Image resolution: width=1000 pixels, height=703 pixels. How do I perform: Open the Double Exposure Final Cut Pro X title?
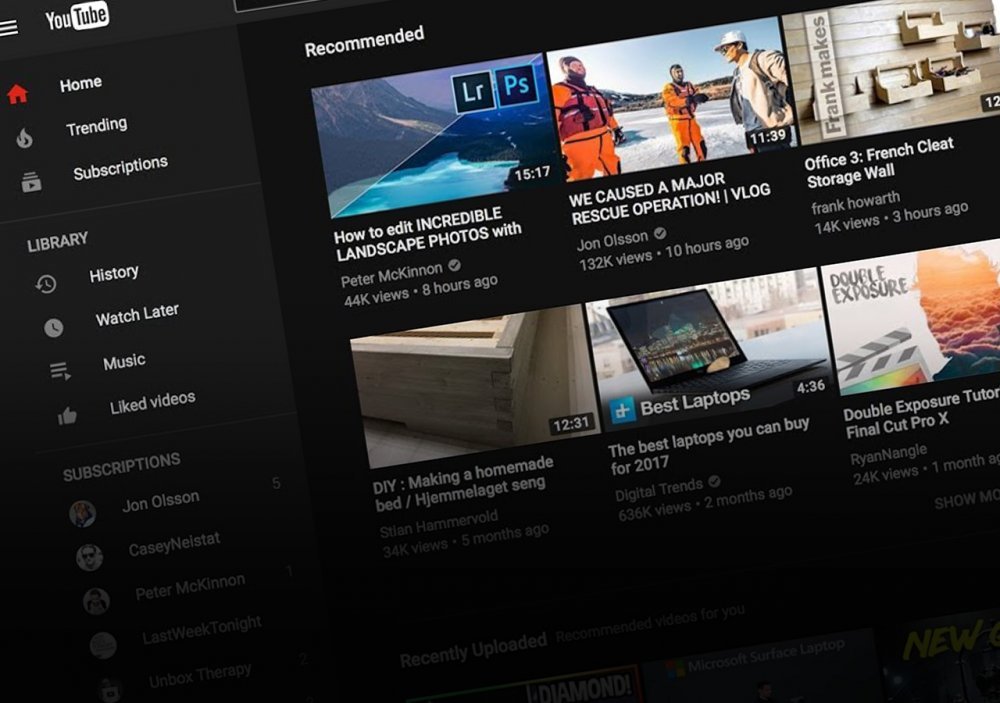922,413
